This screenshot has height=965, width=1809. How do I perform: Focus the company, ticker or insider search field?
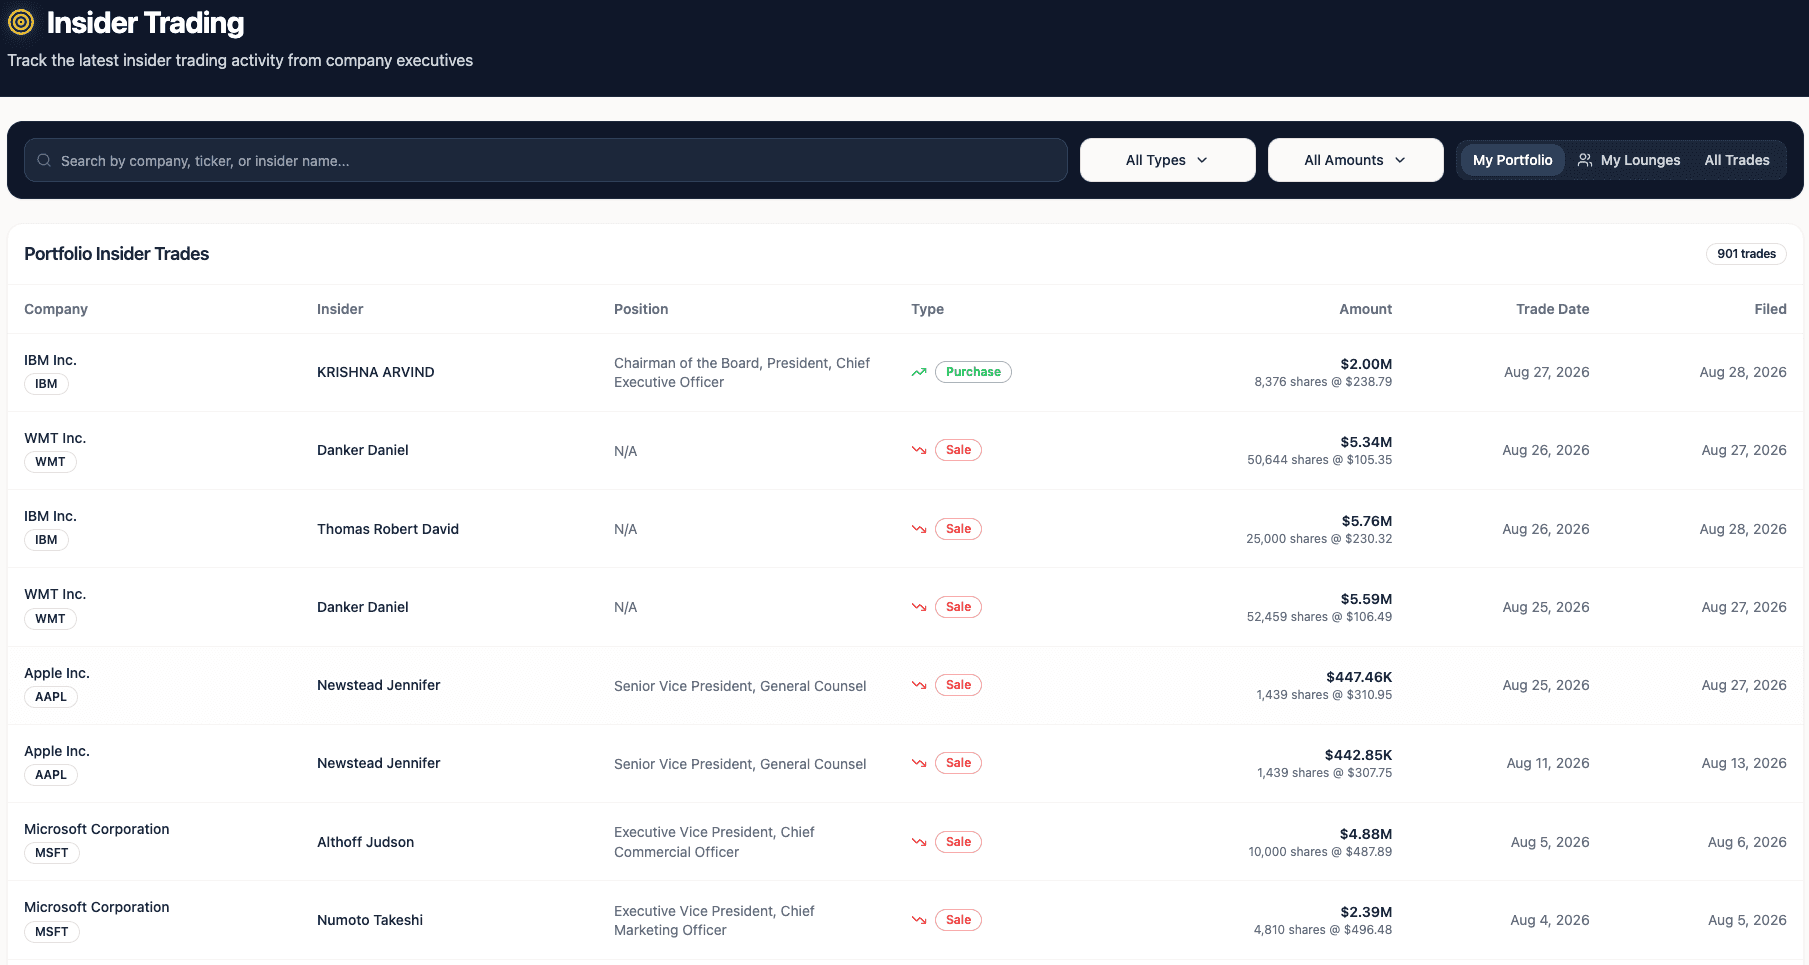[546, 160]
